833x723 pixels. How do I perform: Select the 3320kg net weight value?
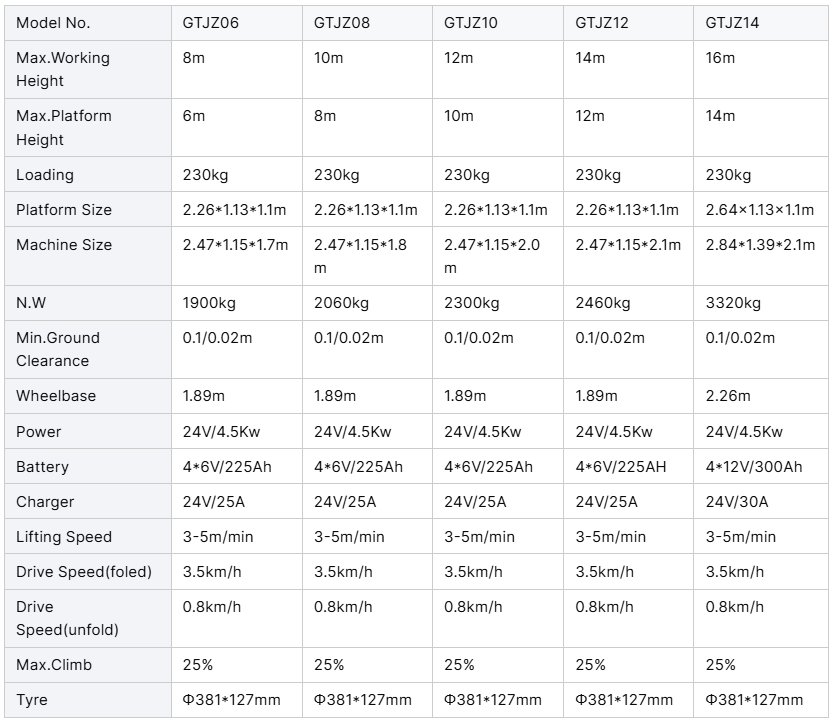pos(733,303)
